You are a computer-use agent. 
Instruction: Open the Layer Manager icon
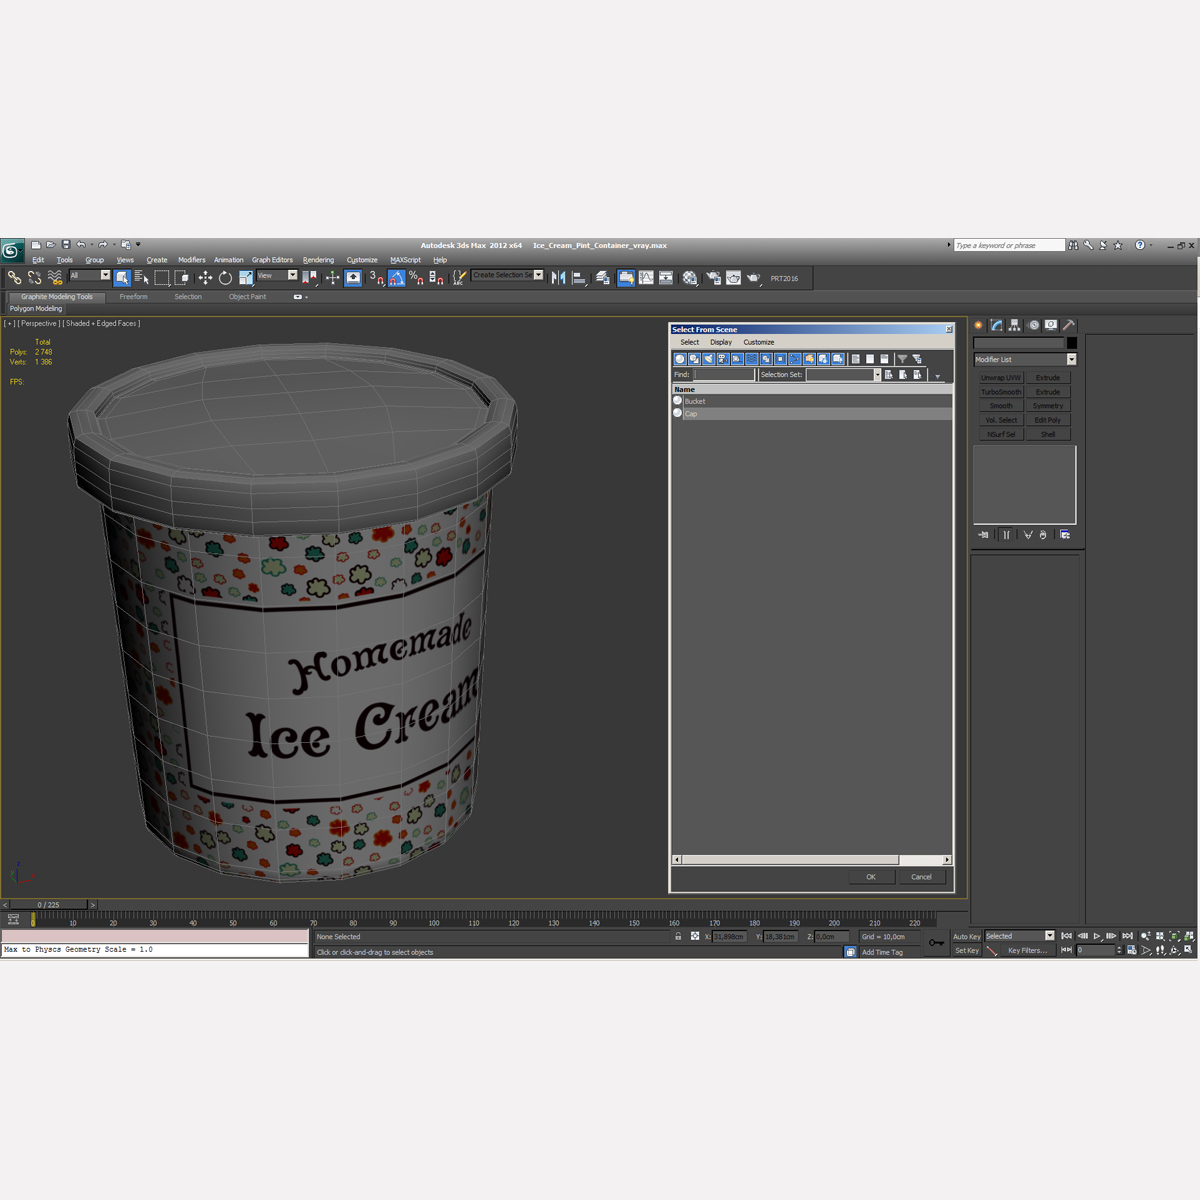tap(603, 278)
